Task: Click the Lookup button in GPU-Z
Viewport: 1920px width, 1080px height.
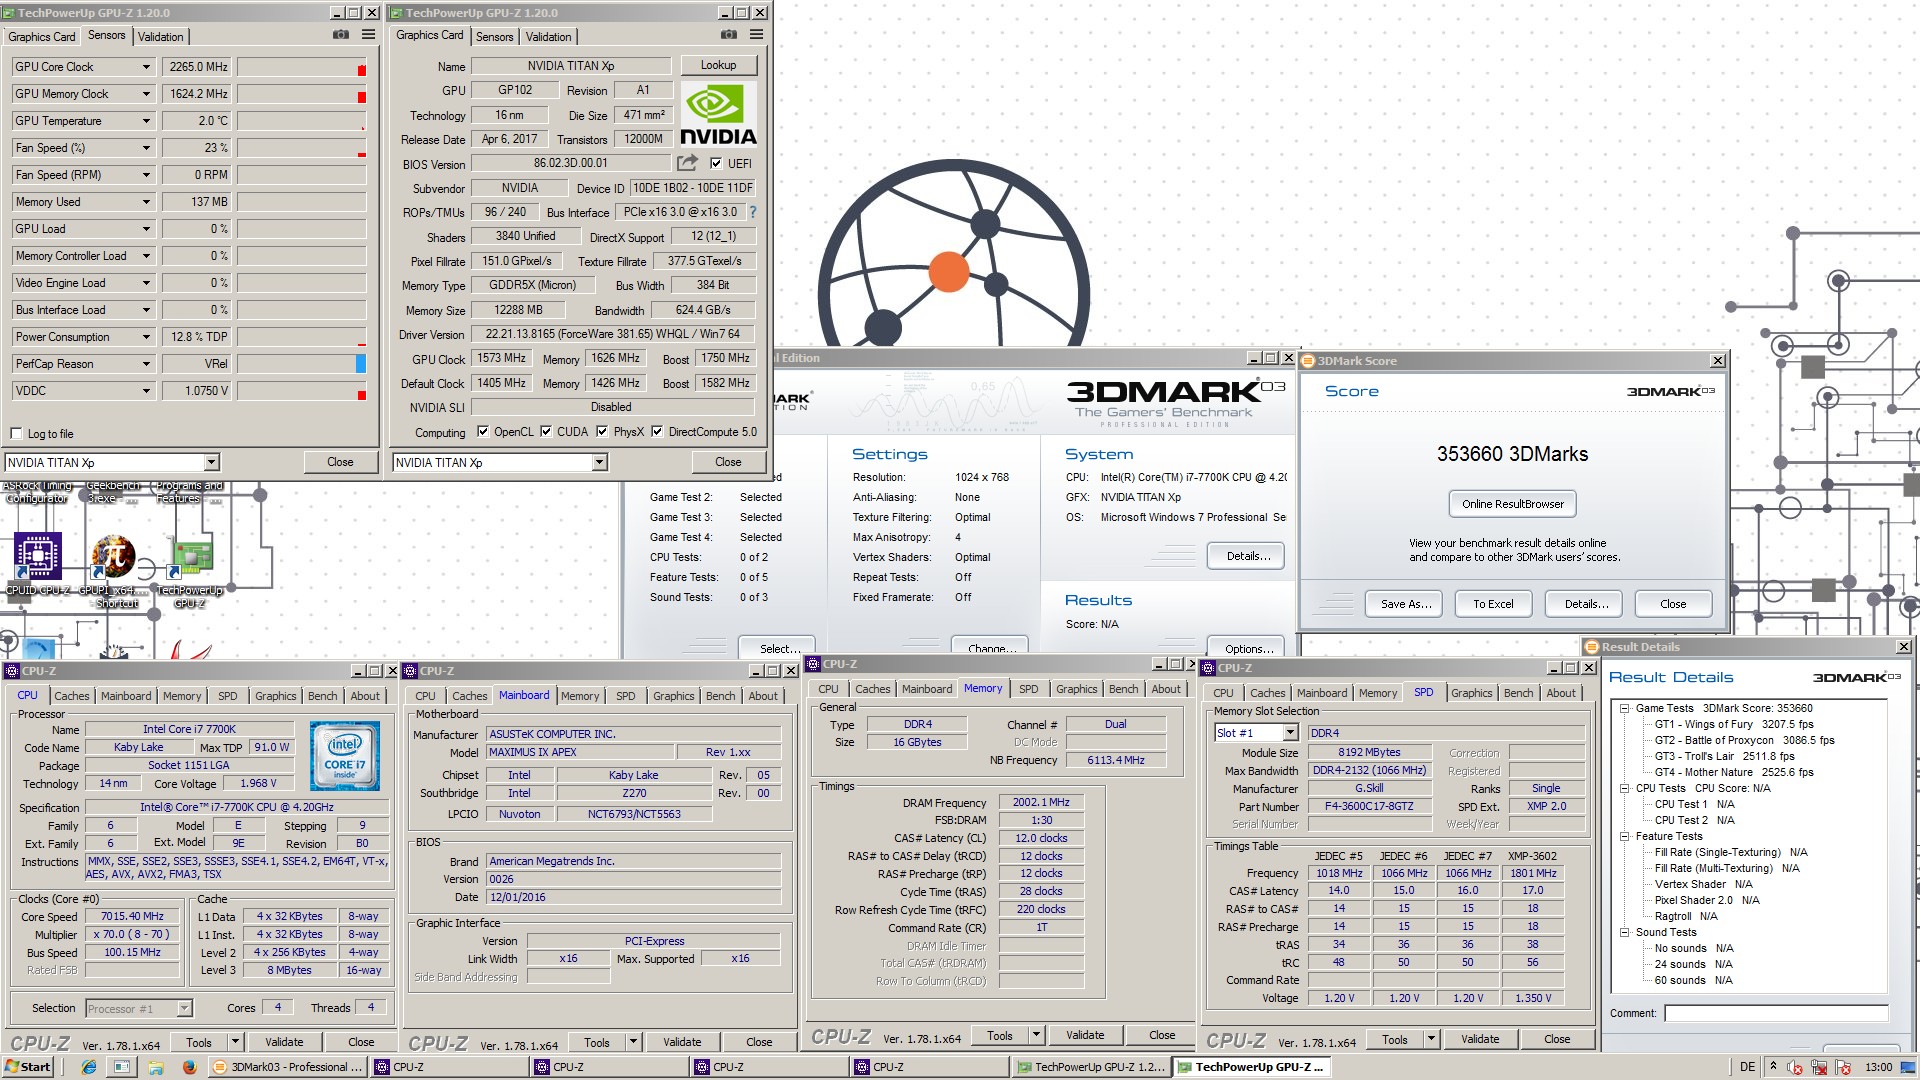Action: click(718, 65)
